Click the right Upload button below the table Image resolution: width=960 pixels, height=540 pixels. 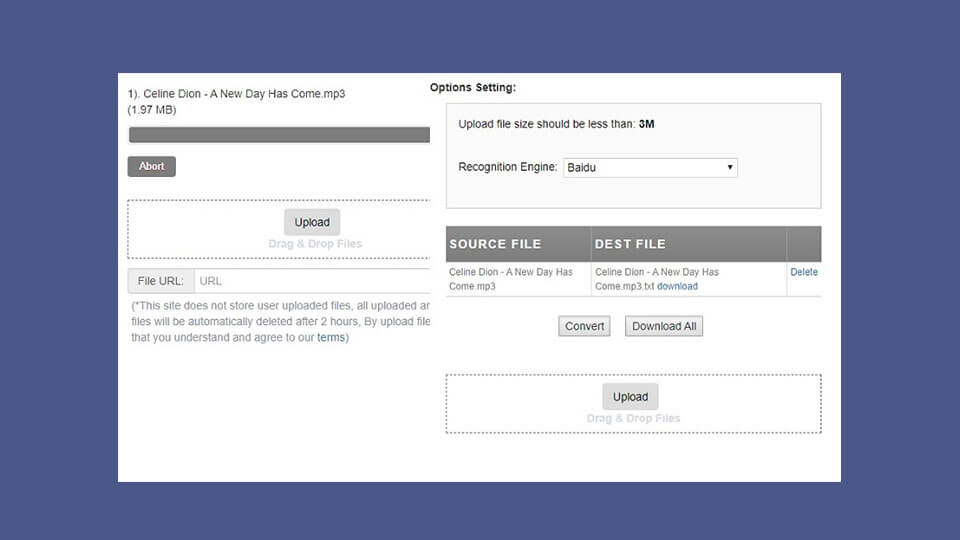(630, 397)
